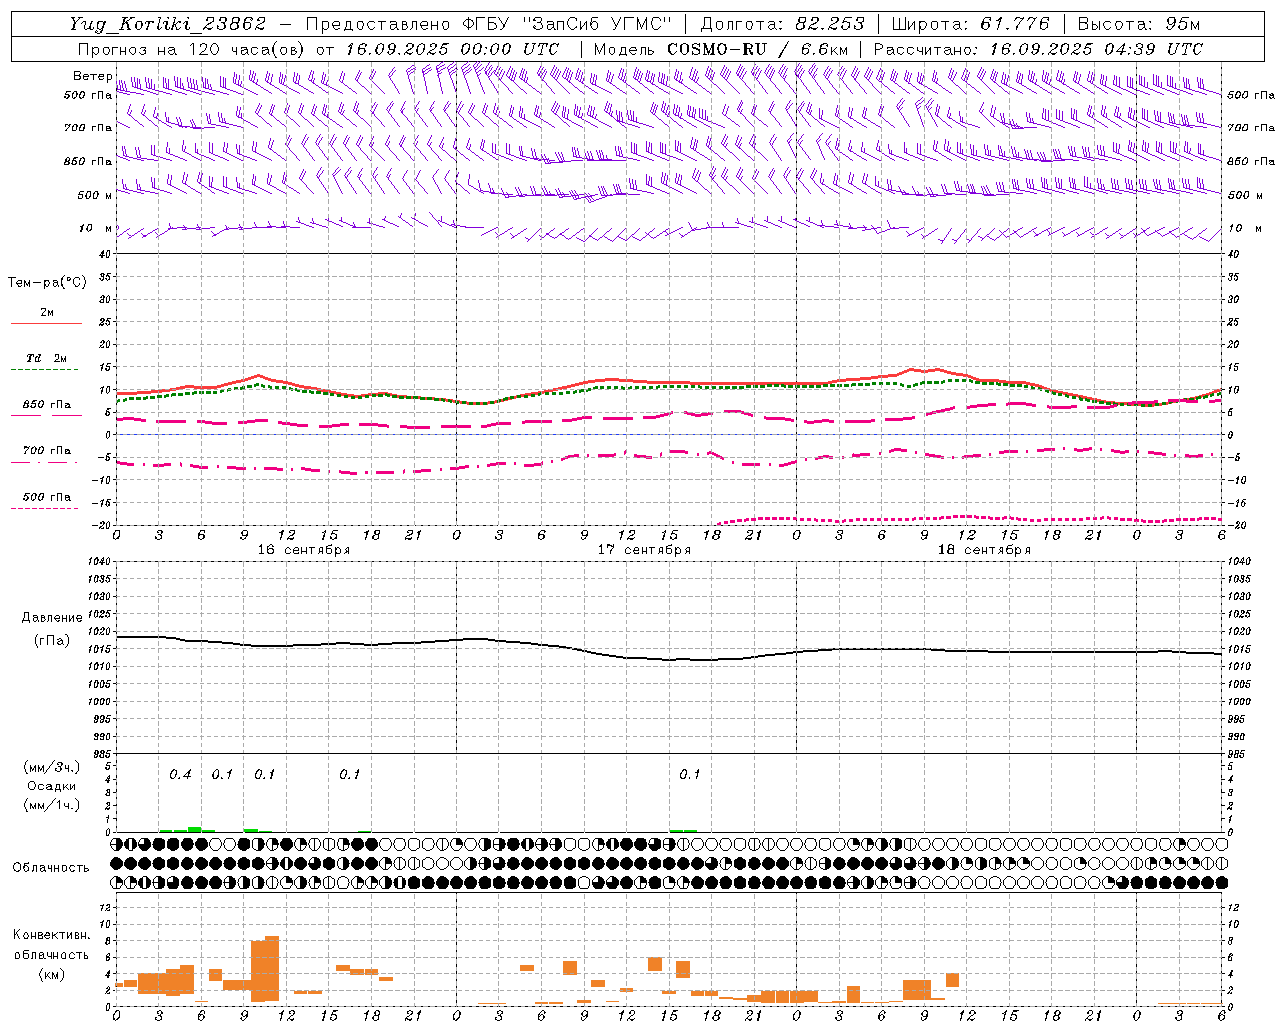Click the 17 сентября date label
This screenshot has height=1024, width=1280.
pyautogui.click(x=644, y=550)
